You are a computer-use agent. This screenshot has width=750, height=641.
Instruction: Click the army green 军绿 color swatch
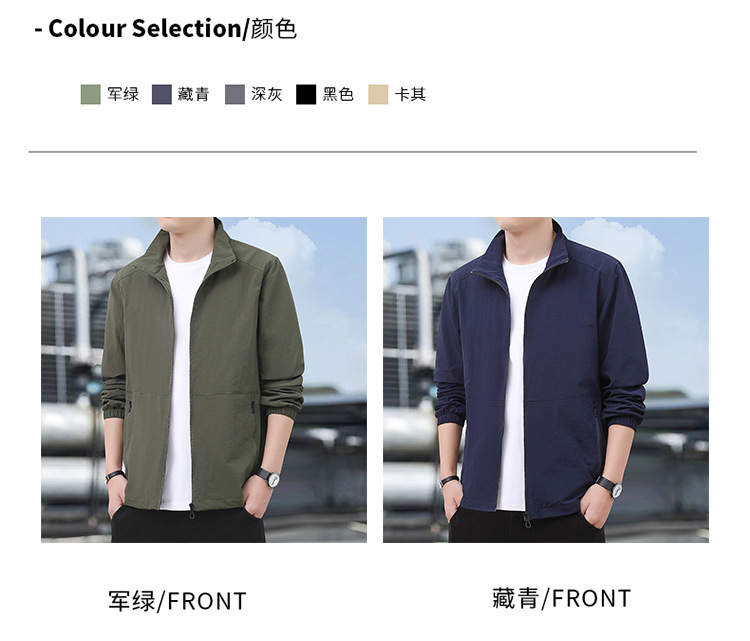(x=90, y=94)
